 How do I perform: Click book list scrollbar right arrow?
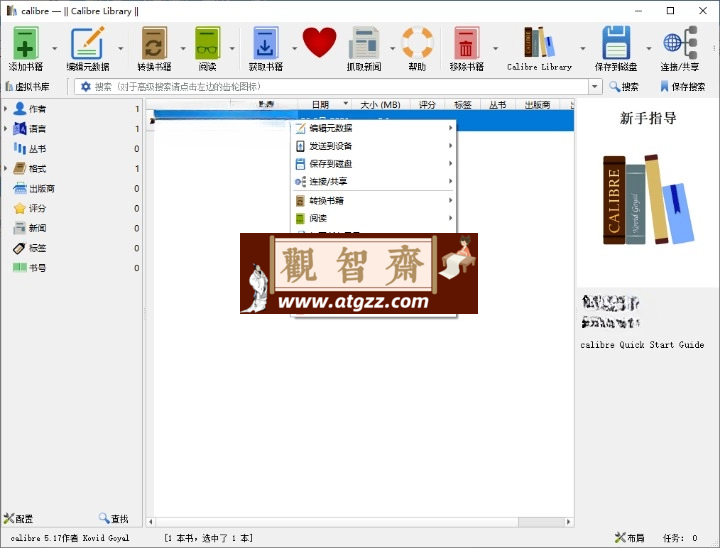[x=568, y=522]
